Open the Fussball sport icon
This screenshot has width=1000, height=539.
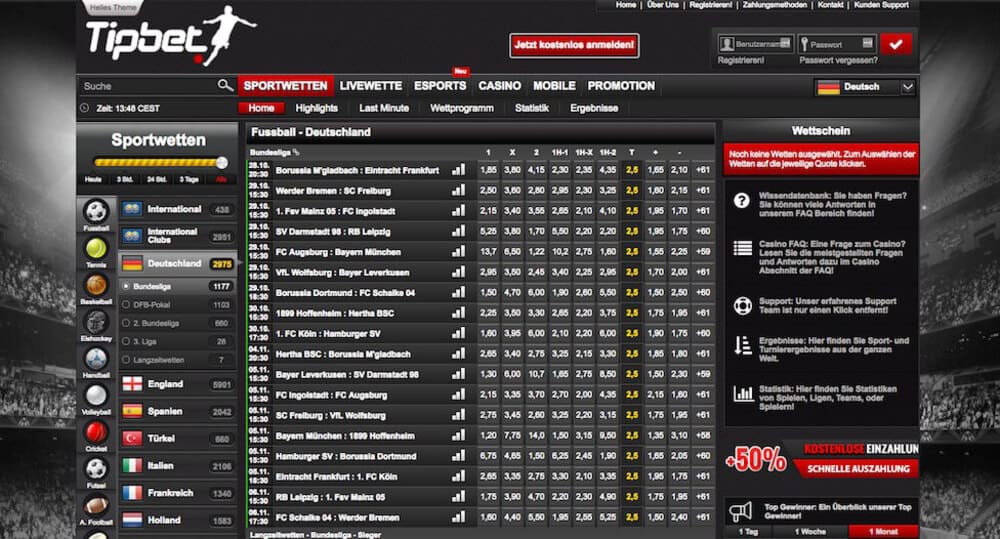(x=96, y=211)
